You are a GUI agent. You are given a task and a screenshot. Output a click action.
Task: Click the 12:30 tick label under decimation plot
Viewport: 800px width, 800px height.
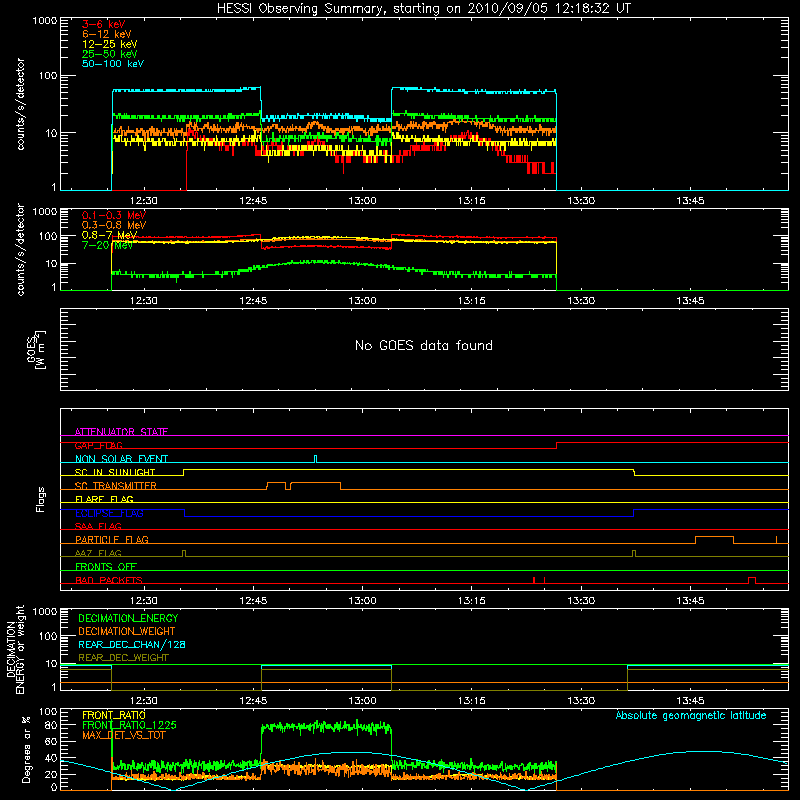click(x=143, y=701)
